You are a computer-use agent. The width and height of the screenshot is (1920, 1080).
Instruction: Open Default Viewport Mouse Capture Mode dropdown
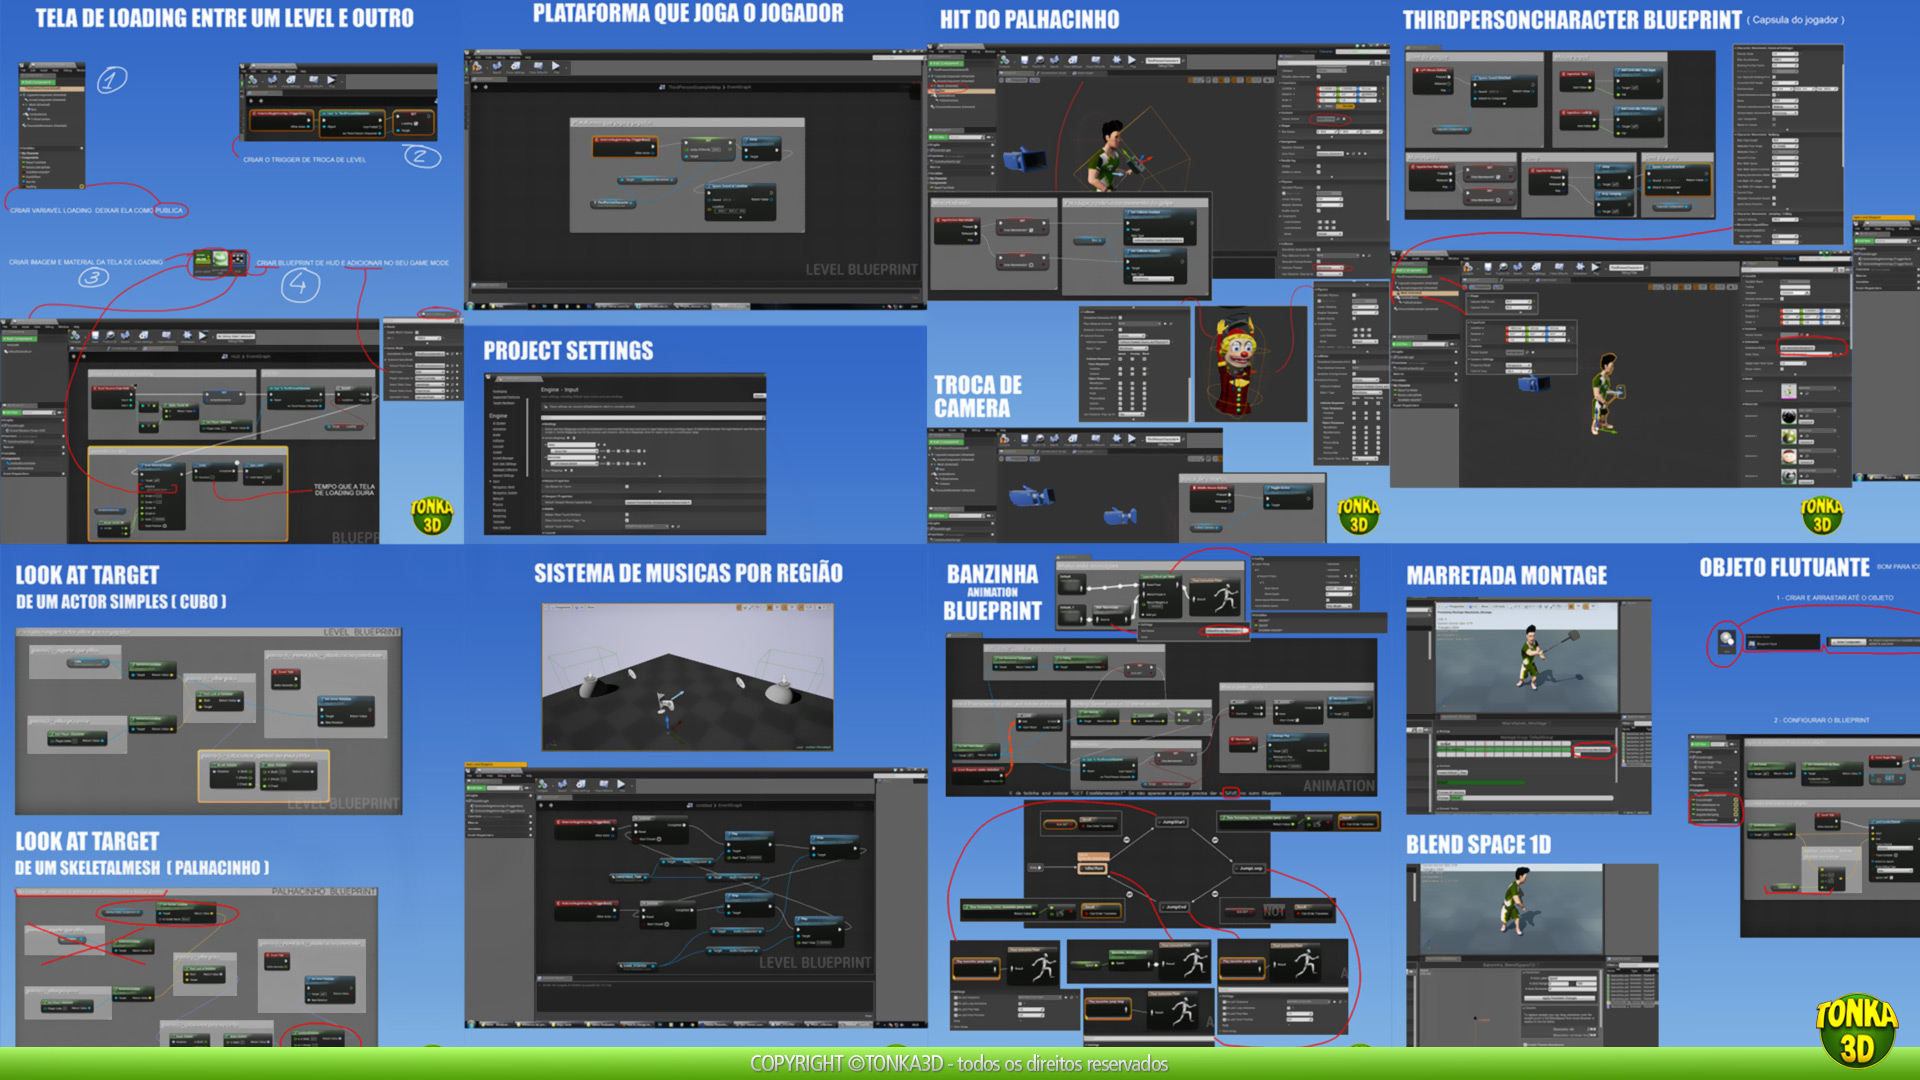658,502
